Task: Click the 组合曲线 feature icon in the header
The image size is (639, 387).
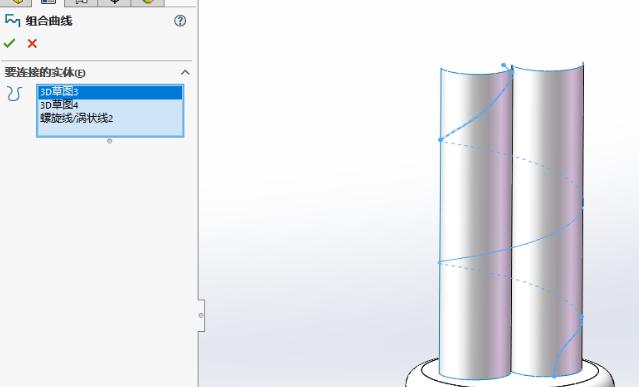Action: click(12, 20)
